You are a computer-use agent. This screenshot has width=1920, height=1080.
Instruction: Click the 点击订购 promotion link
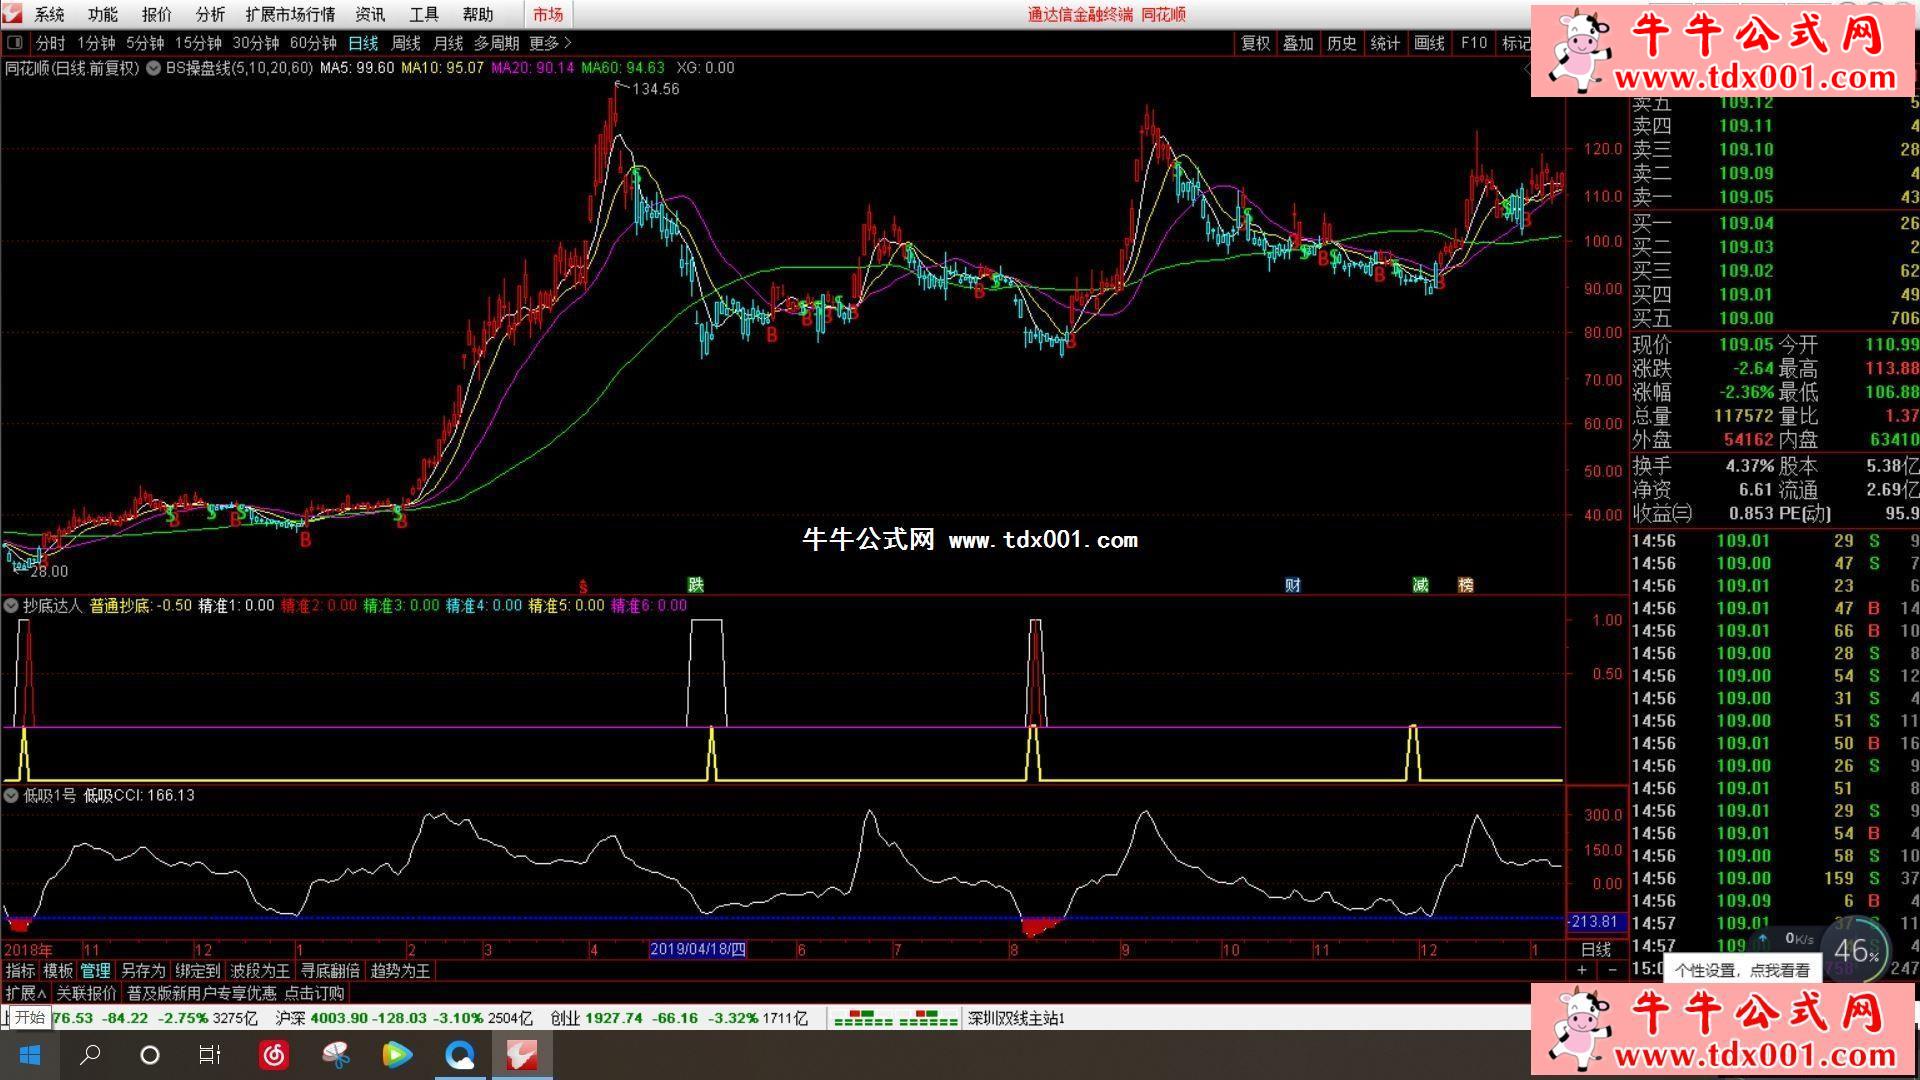[x=314, y=994]
